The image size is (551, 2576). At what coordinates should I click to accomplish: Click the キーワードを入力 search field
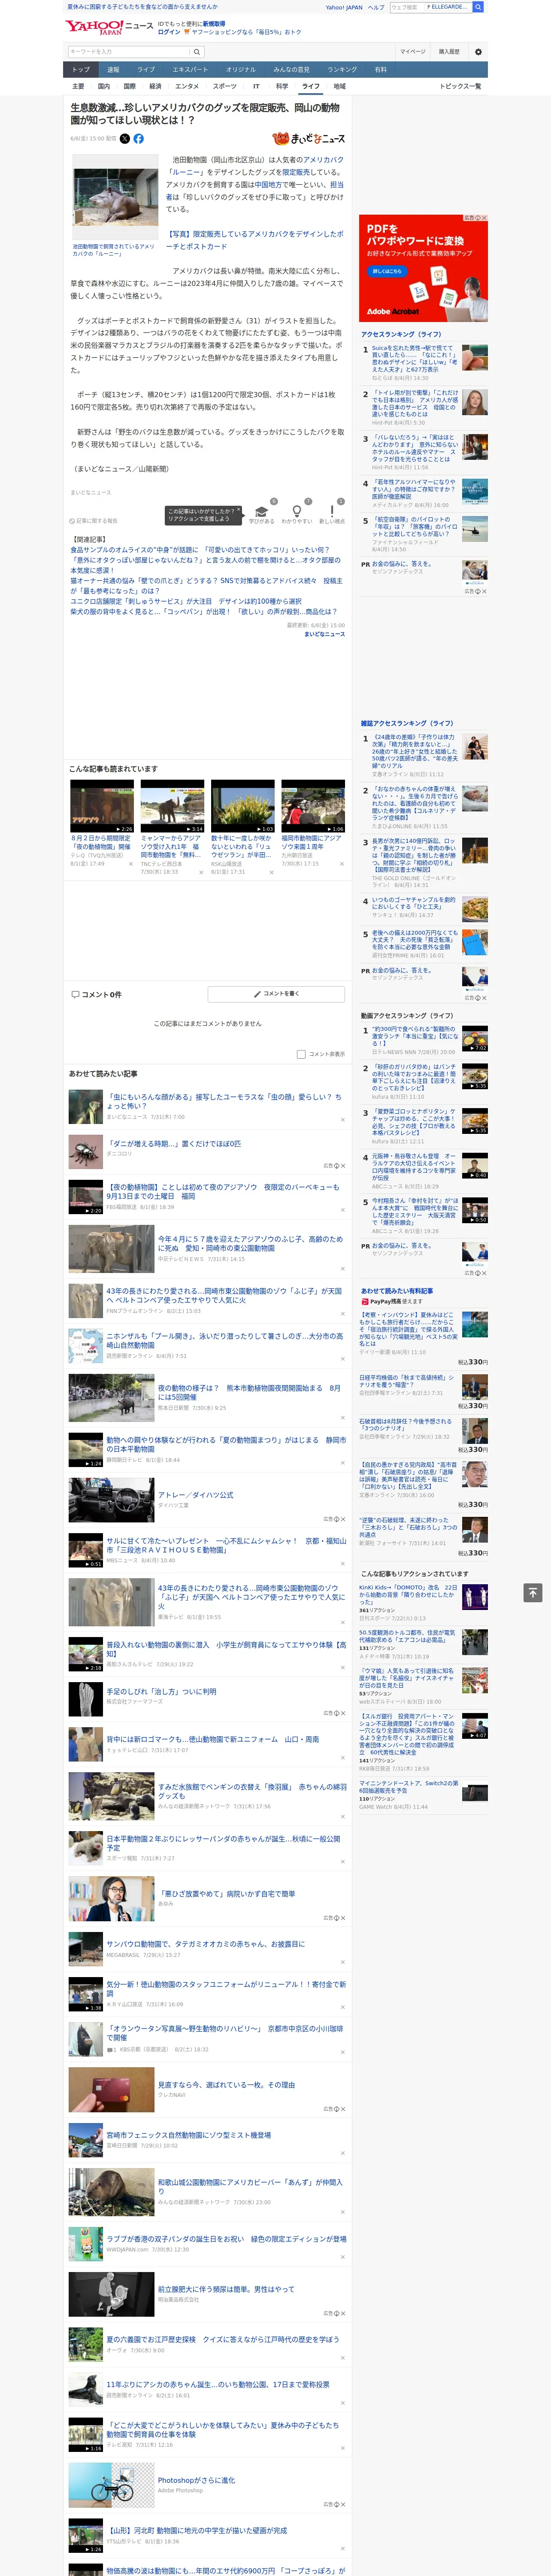129,51
